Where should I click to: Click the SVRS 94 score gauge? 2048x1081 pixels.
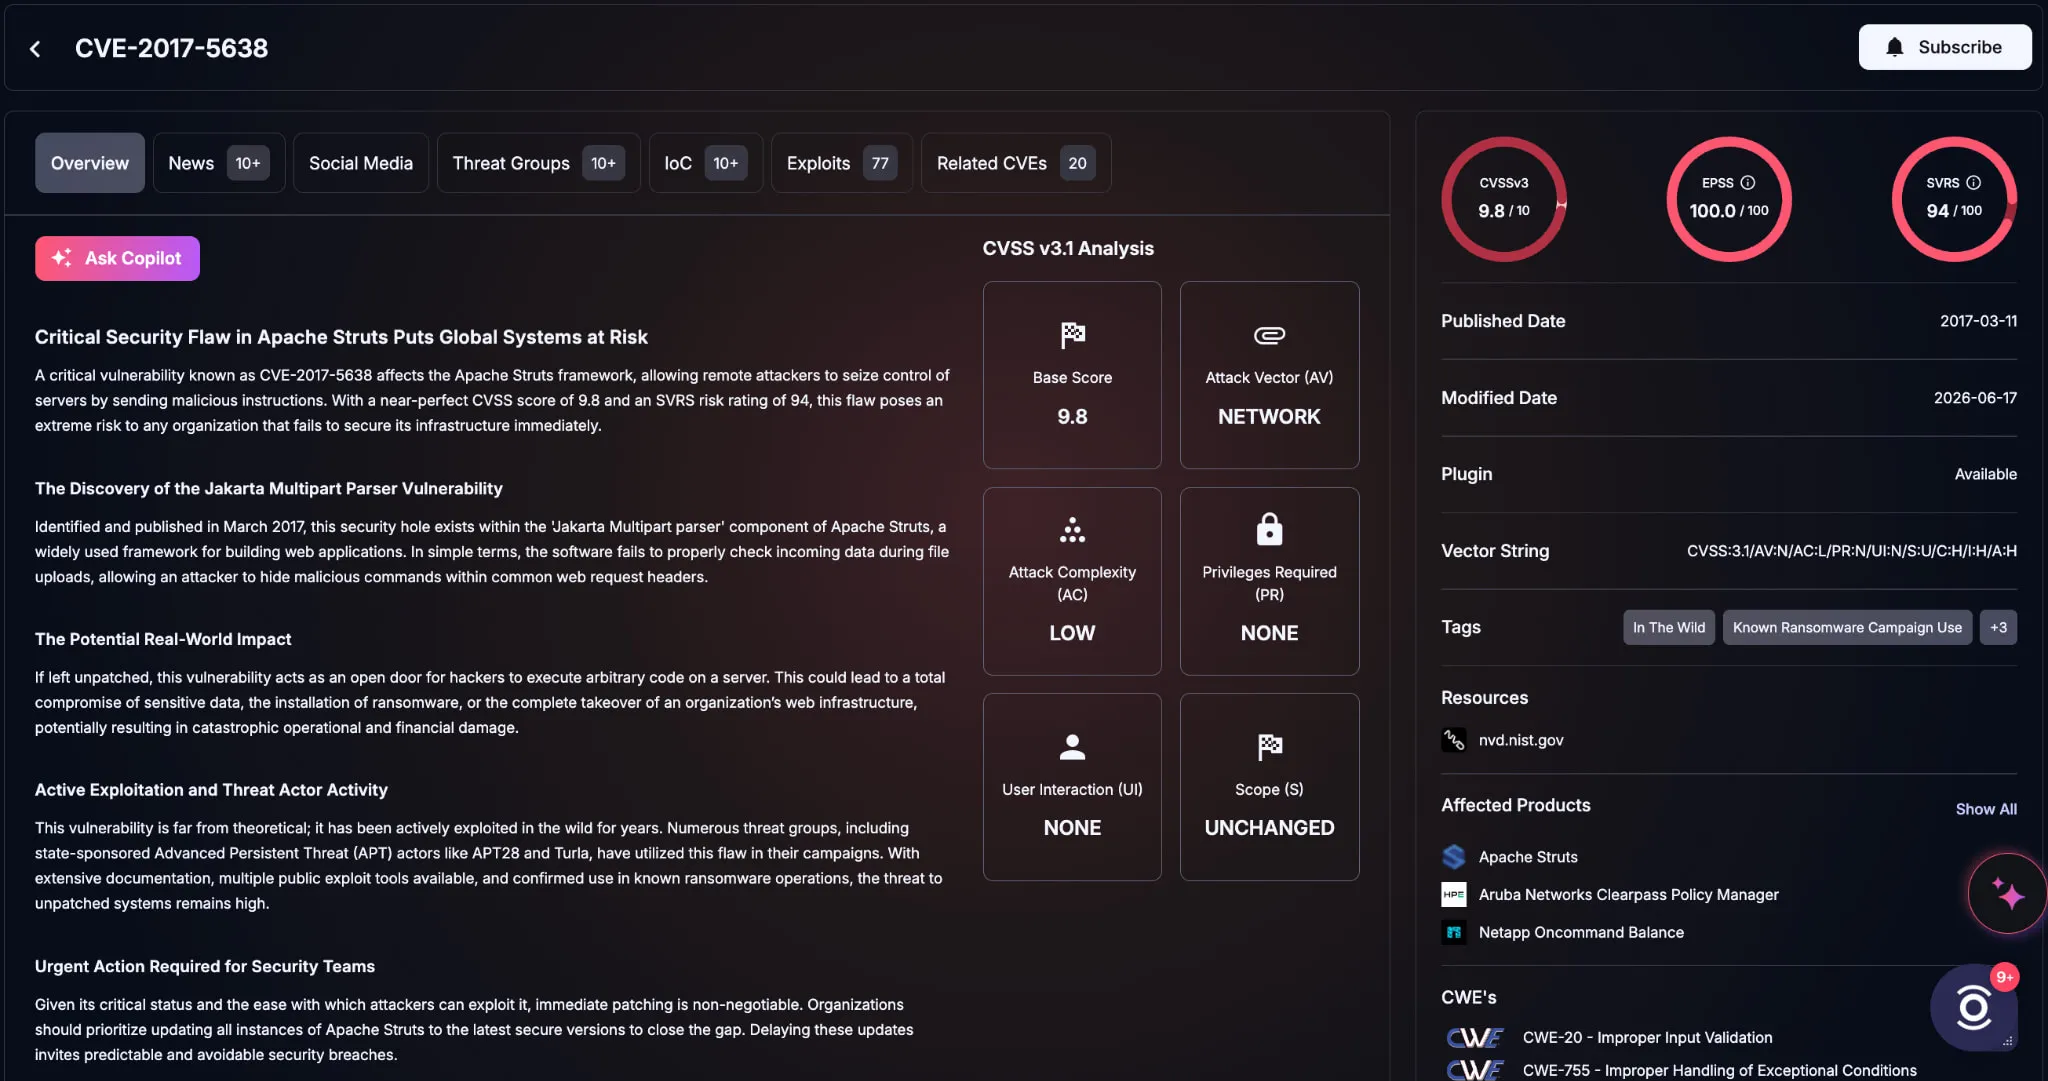click(x=1954, y=199)
